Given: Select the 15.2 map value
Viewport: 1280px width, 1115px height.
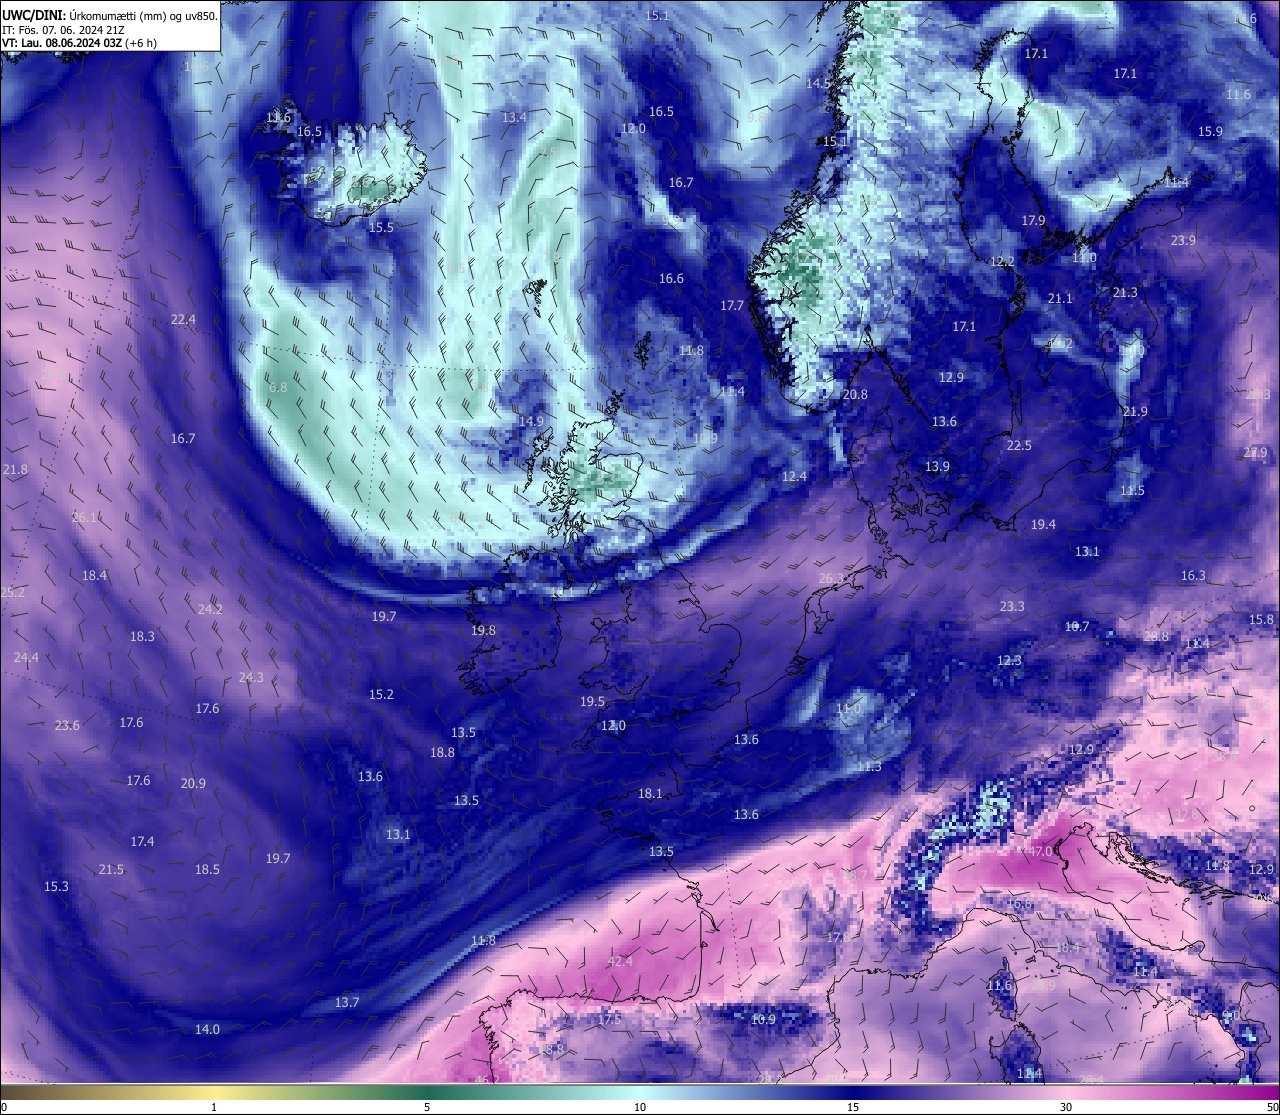Looking at the screenshot, I should (x=381, y=695).
